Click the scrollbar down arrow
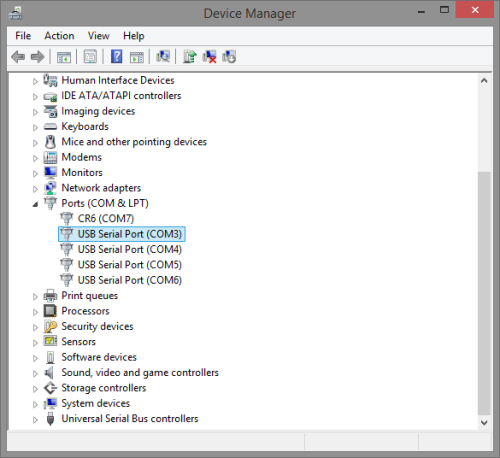The height and width of the screenshot is (458, 500). [x=484, y=423]
